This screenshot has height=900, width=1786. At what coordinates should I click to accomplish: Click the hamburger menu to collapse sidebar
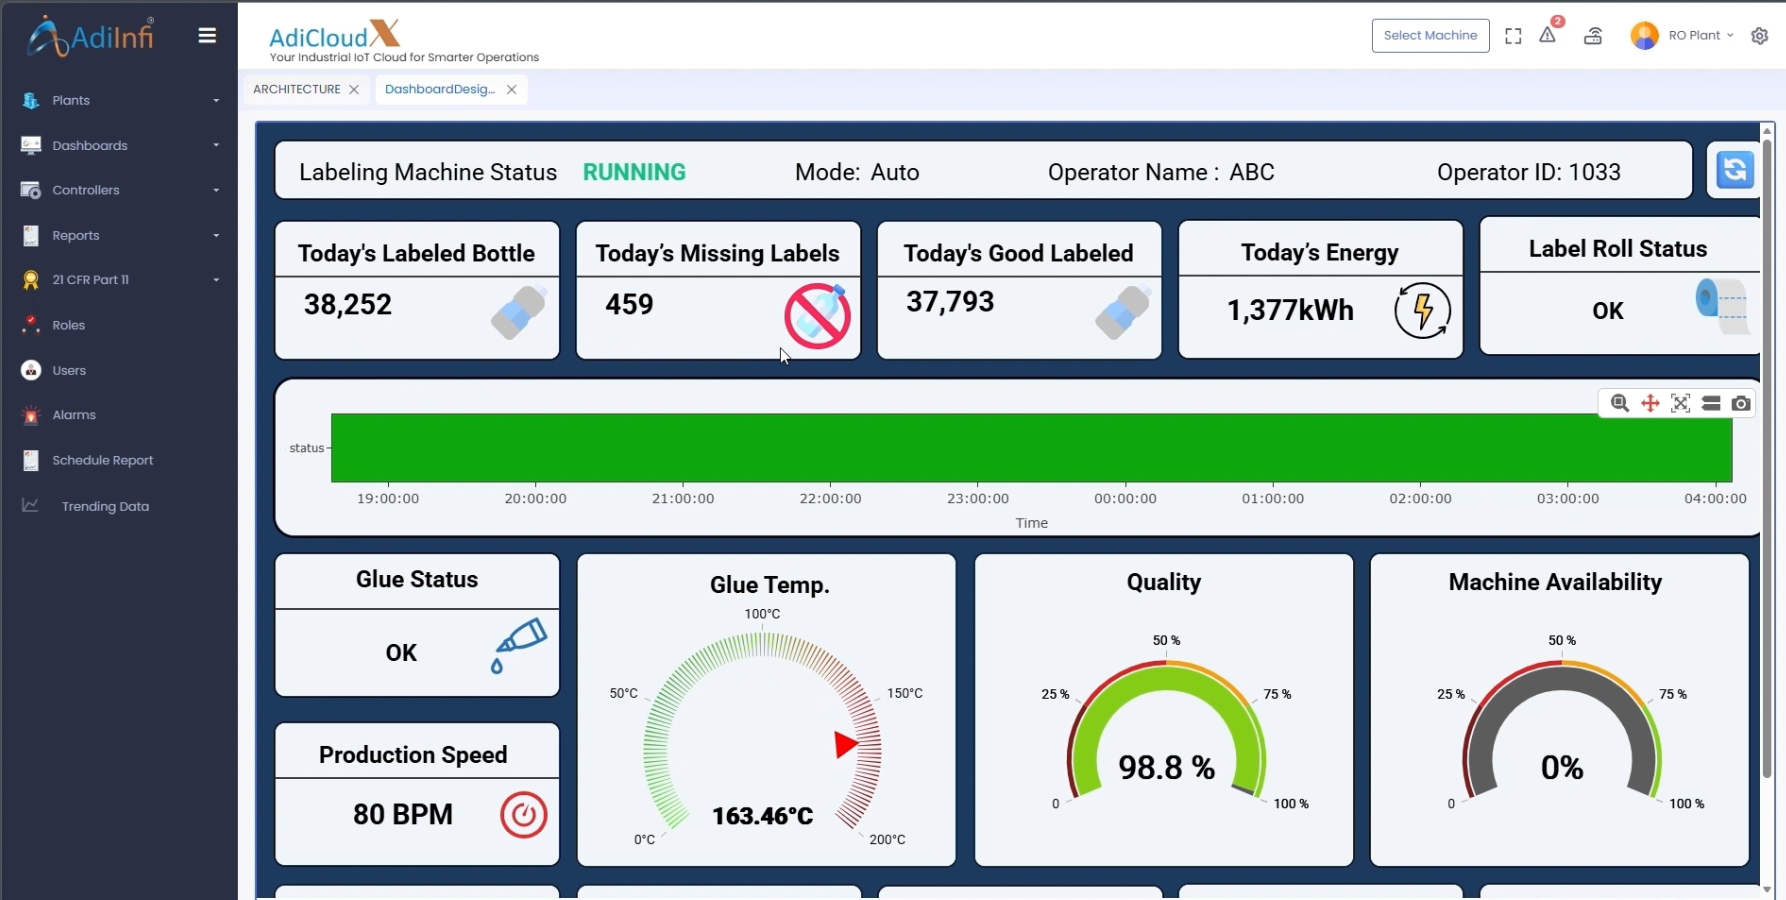(207, 36)
